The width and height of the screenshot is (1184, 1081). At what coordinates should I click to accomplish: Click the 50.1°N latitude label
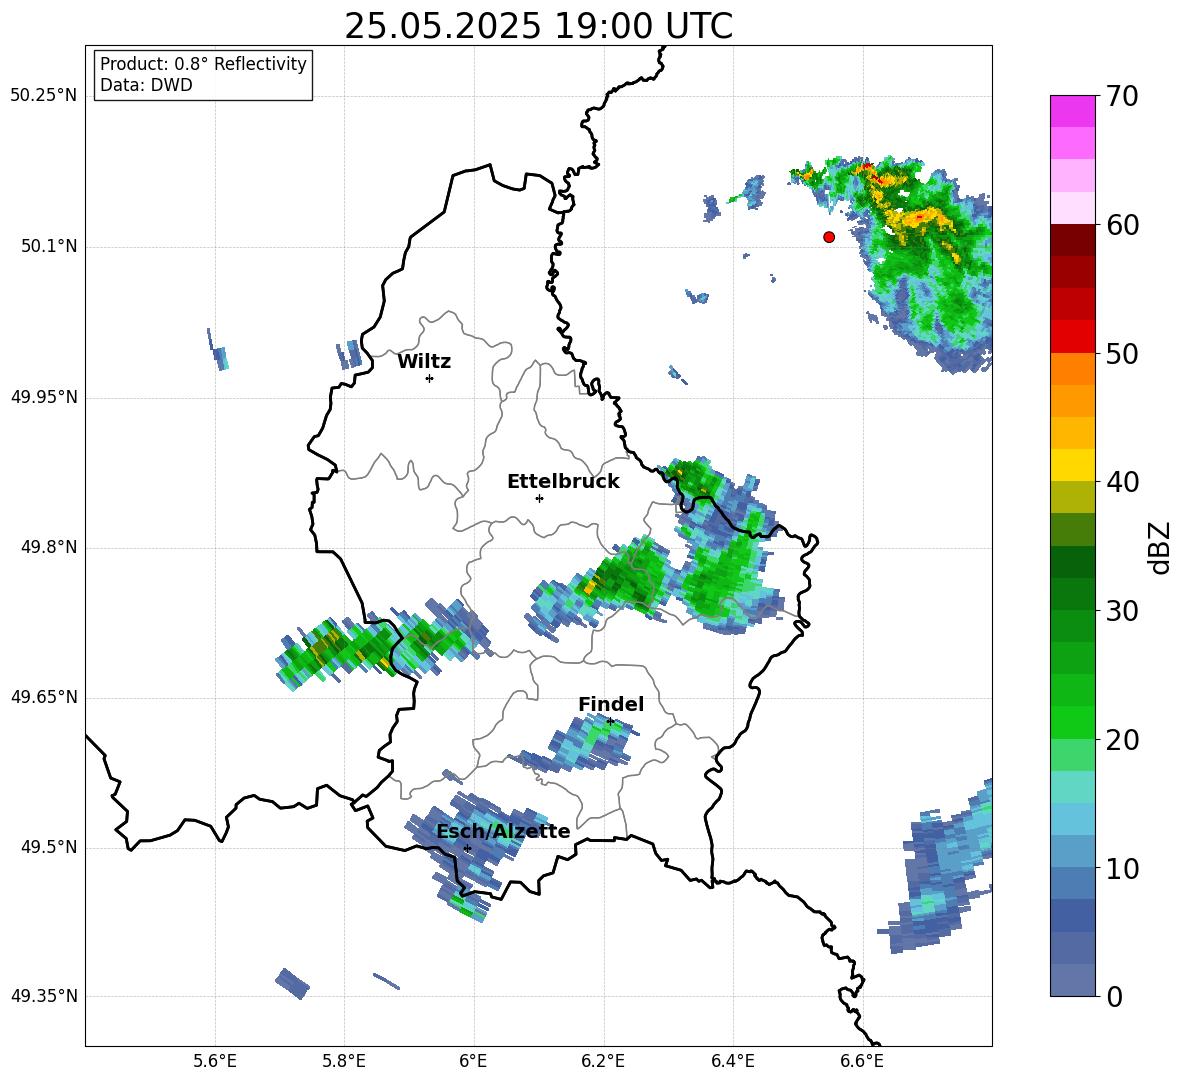coord(49,247)
